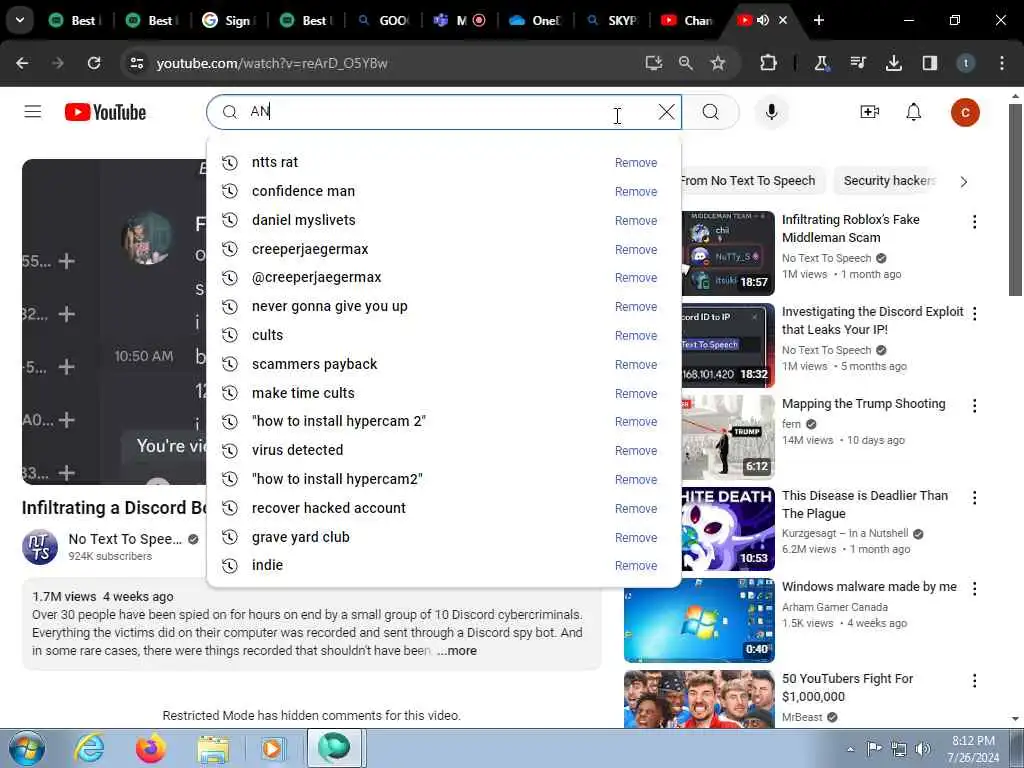The height and width of the screenshot is (768, 1024).
Task: Start voice search with the microphone
Action: click(x=771, y=112)
